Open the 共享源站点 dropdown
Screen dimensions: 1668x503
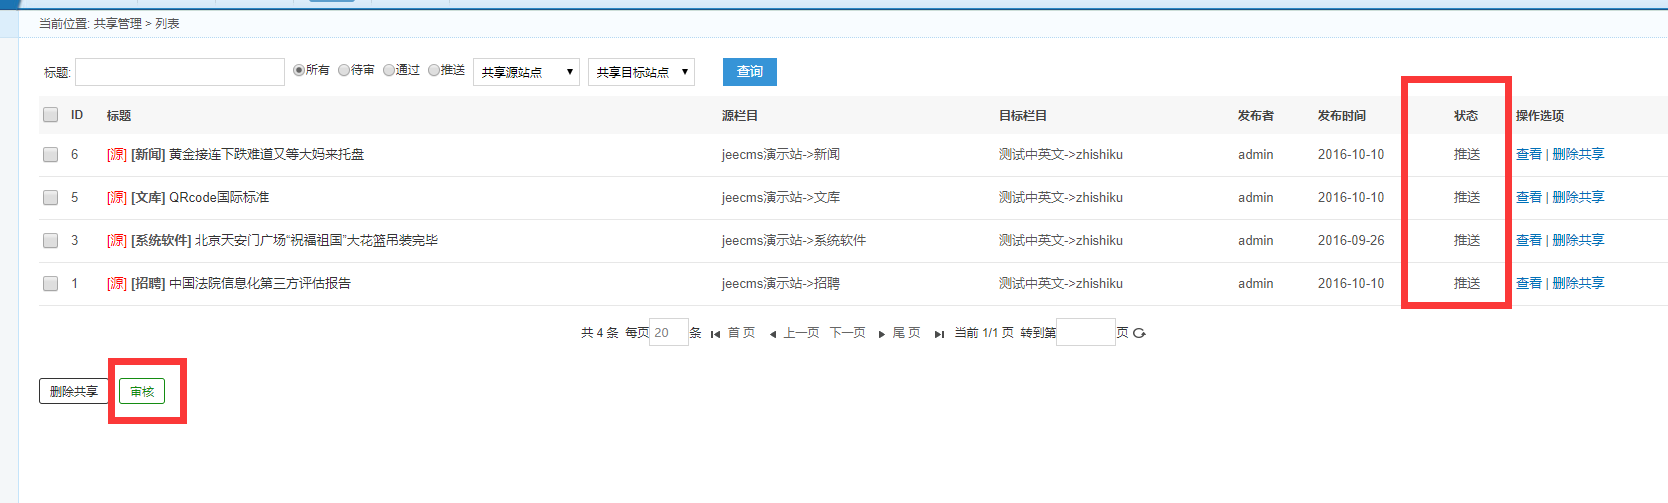pos(526,72)
